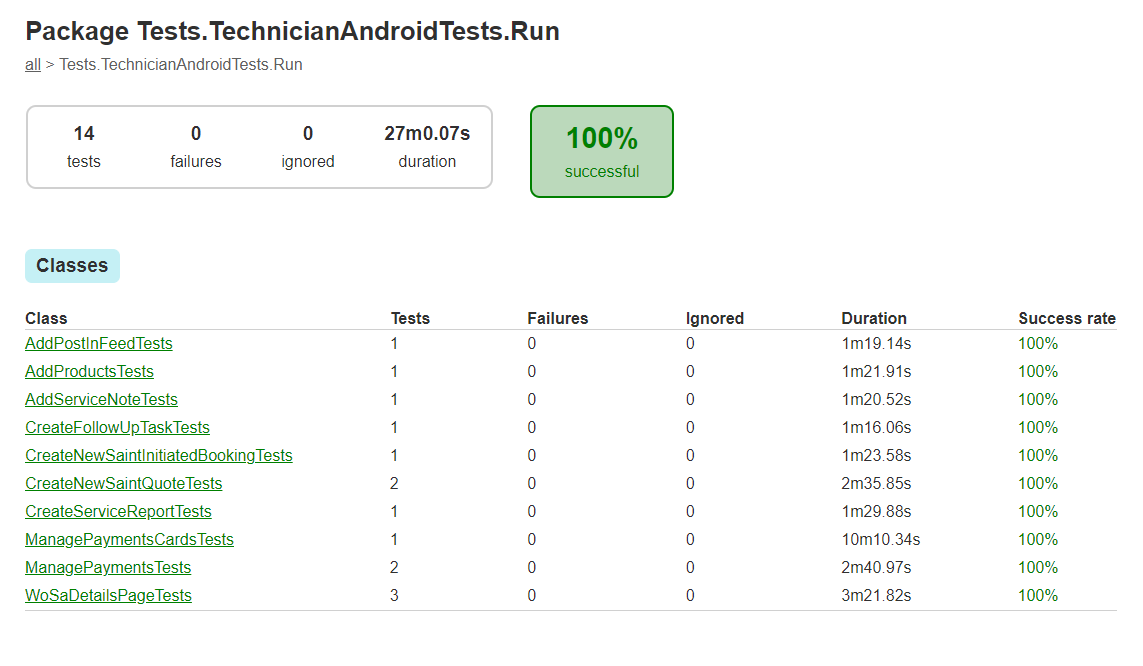1143x666 pixels.
Task: Click success rate of AddPostInFeedTests row
Action: click(1038, 344)
